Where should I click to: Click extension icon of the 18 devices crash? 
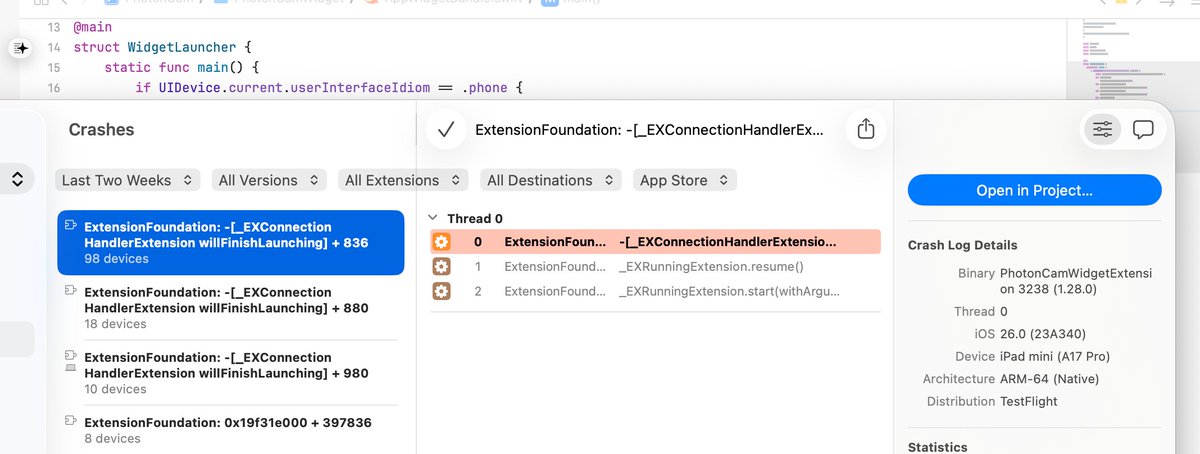(x=70, y=292)
